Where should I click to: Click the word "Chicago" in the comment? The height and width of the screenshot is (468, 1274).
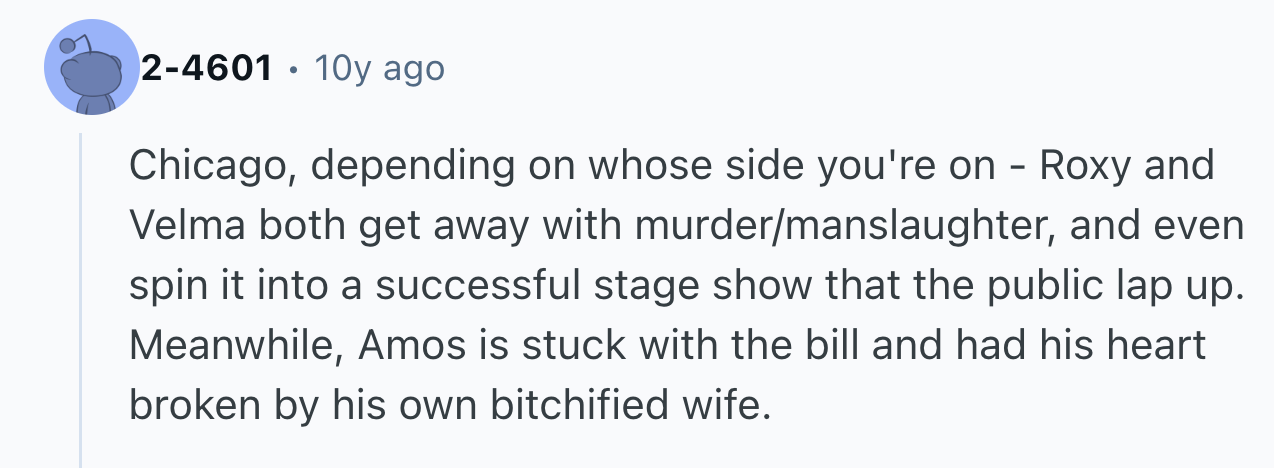(204, 166)
